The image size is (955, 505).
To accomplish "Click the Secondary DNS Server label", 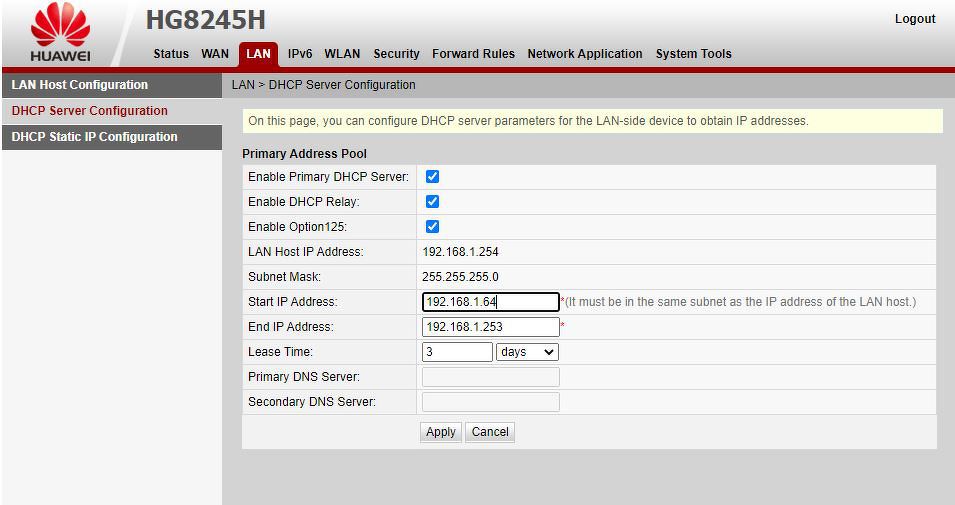I will click(312, 401).
